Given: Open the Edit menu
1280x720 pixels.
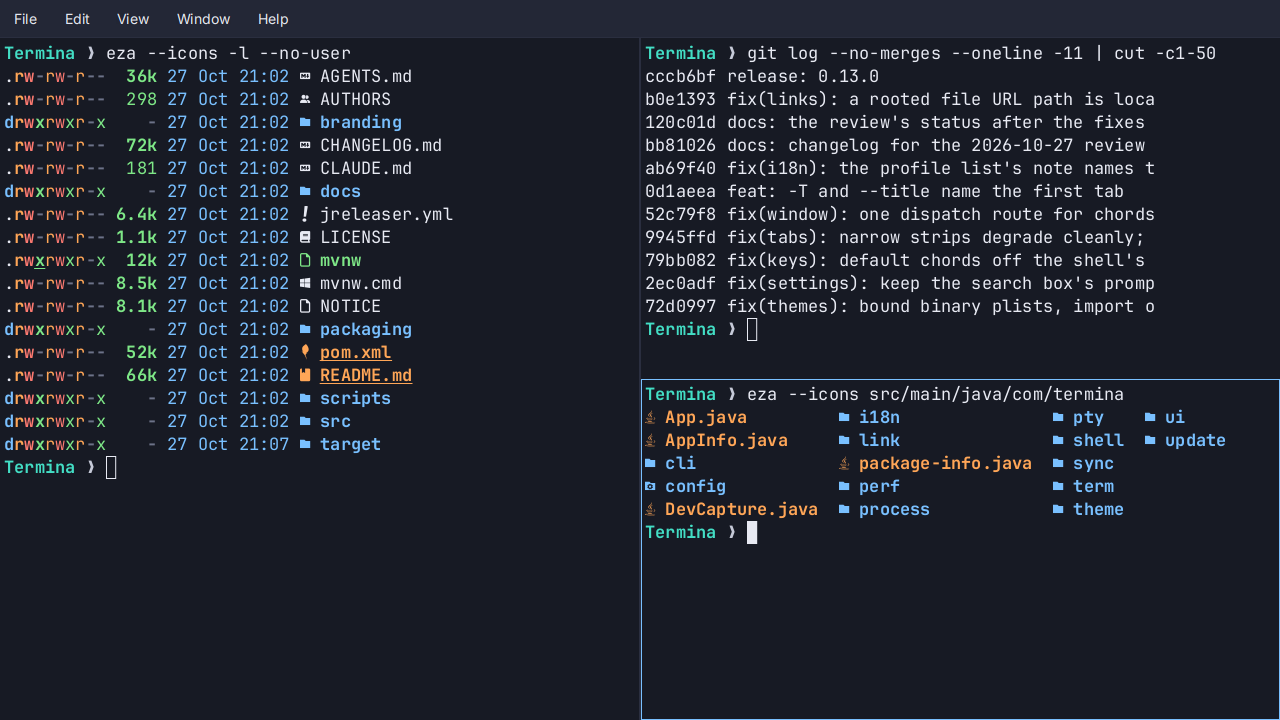Looking at the screenshot, I should click(77, 19).
